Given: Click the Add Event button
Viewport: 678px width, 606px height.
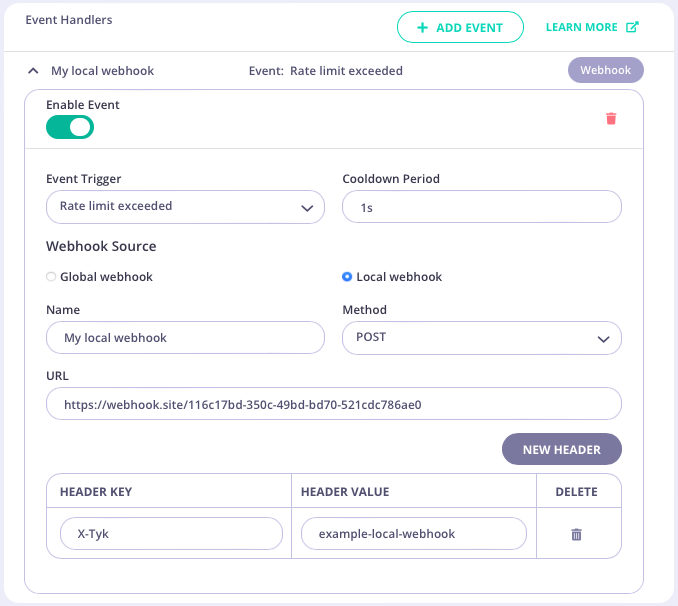Looking at the screenshot, I should (460, 27).
